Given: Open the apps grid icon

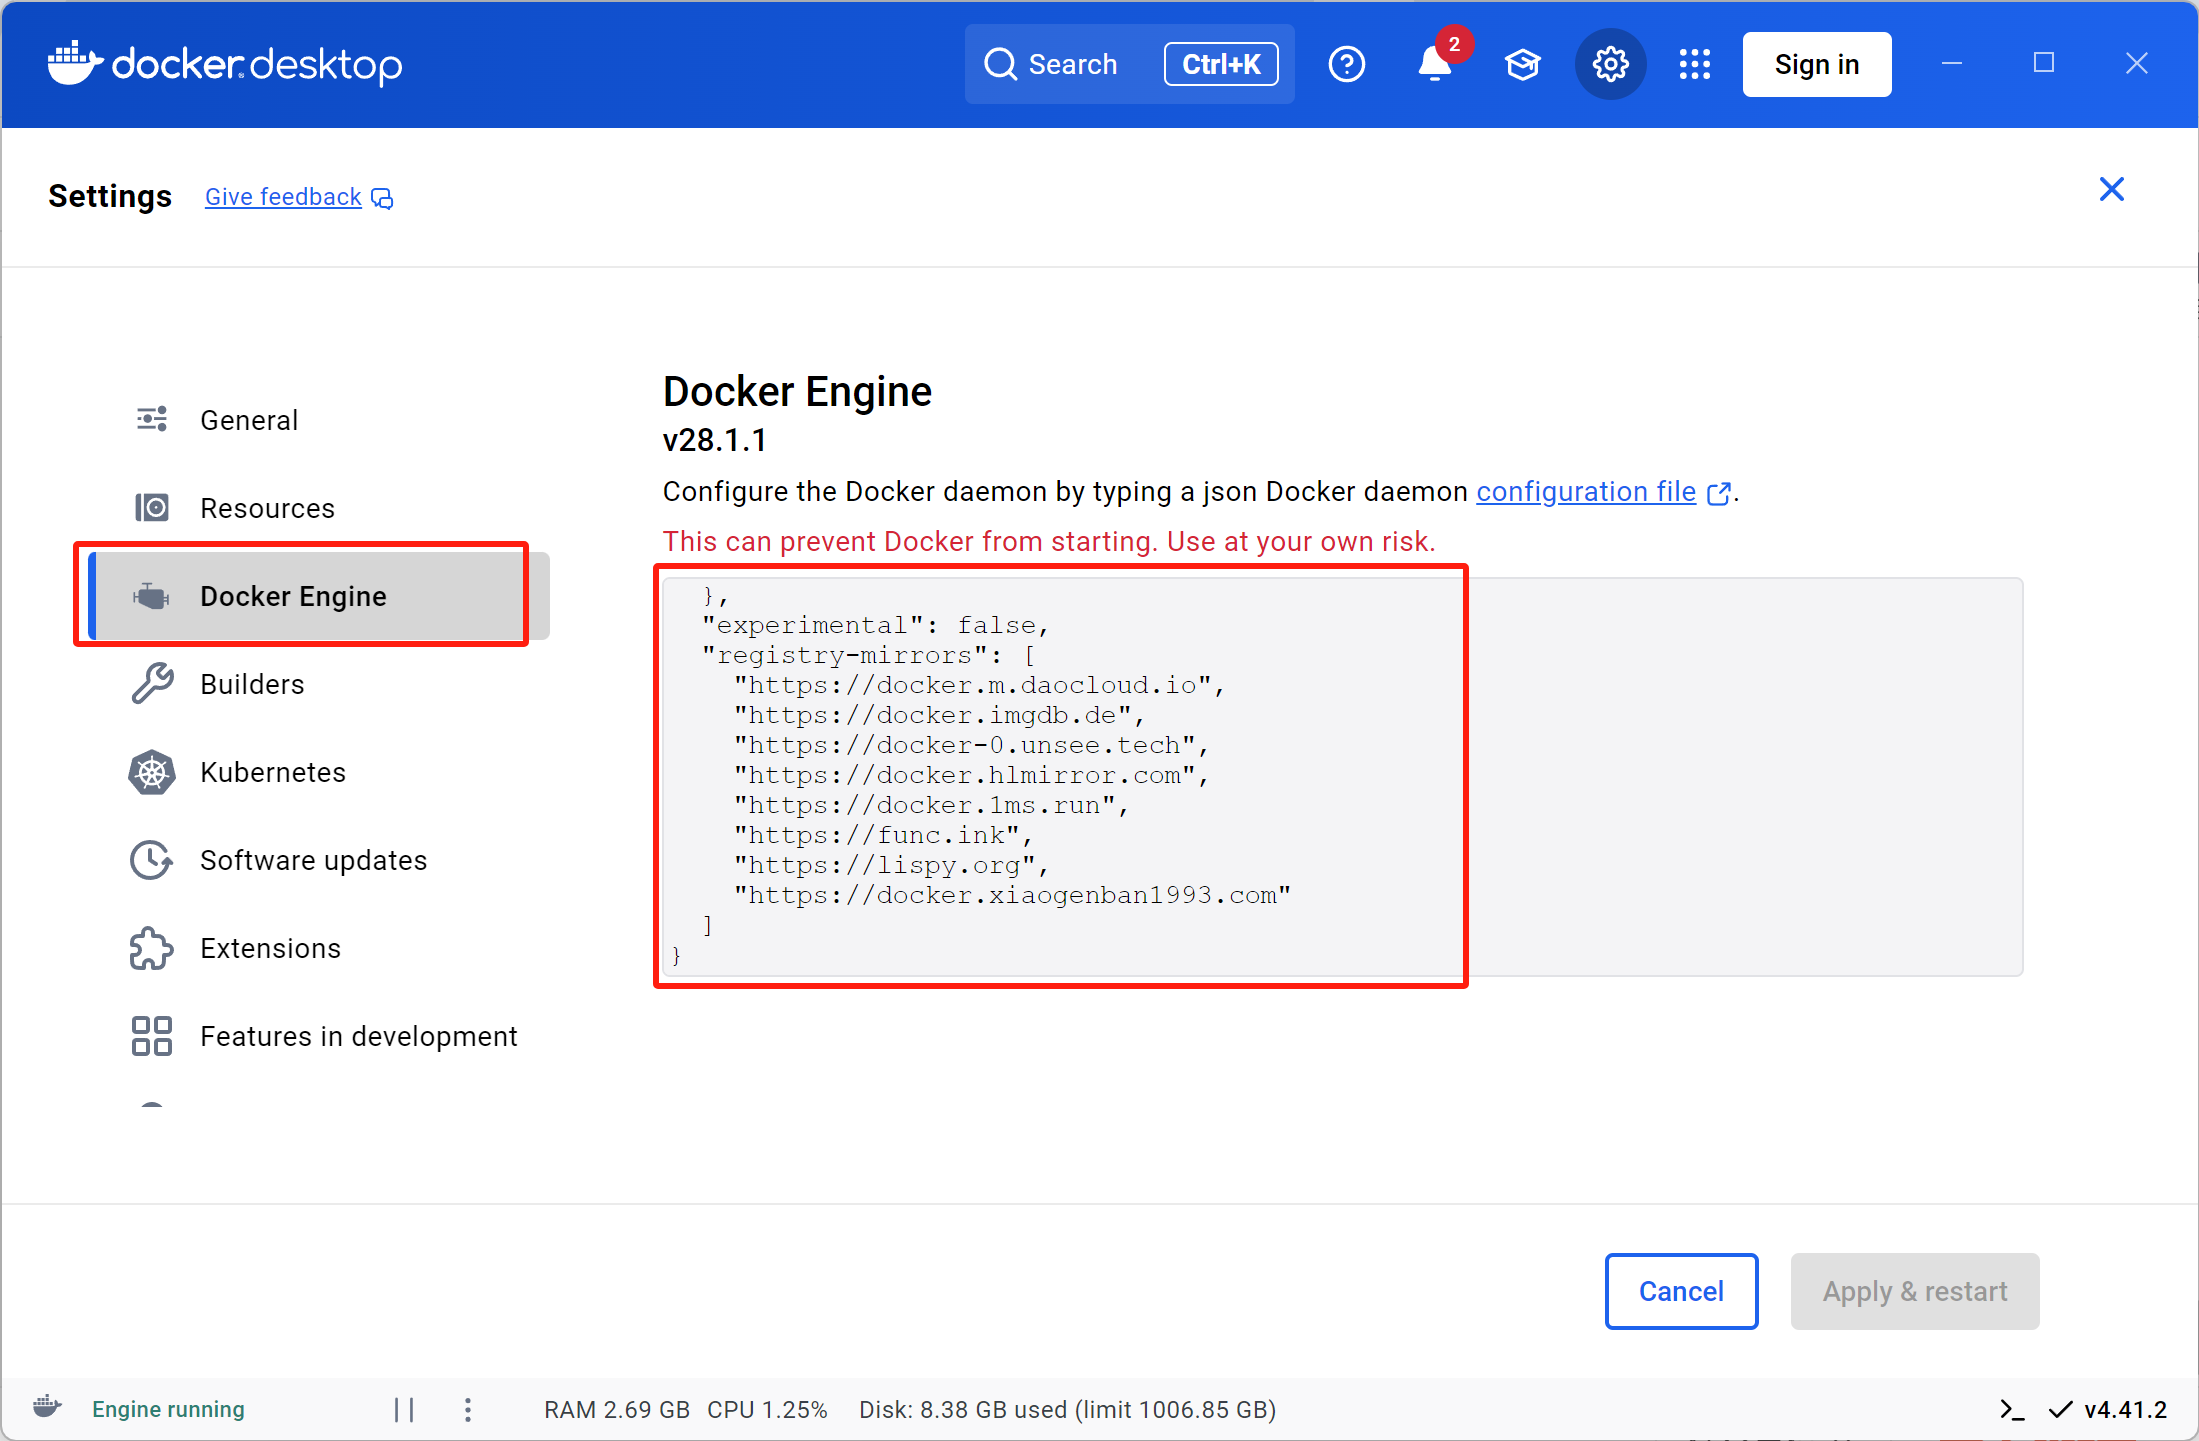Looking at the screenshot, I should [1695, 64].
